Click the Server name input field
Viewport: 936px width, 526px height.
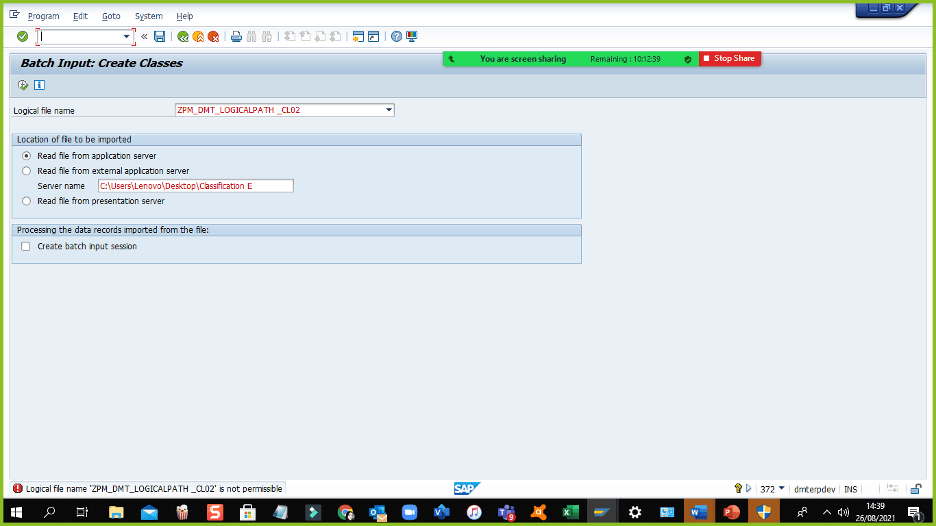pyautogui.click(x=195, y=186)
